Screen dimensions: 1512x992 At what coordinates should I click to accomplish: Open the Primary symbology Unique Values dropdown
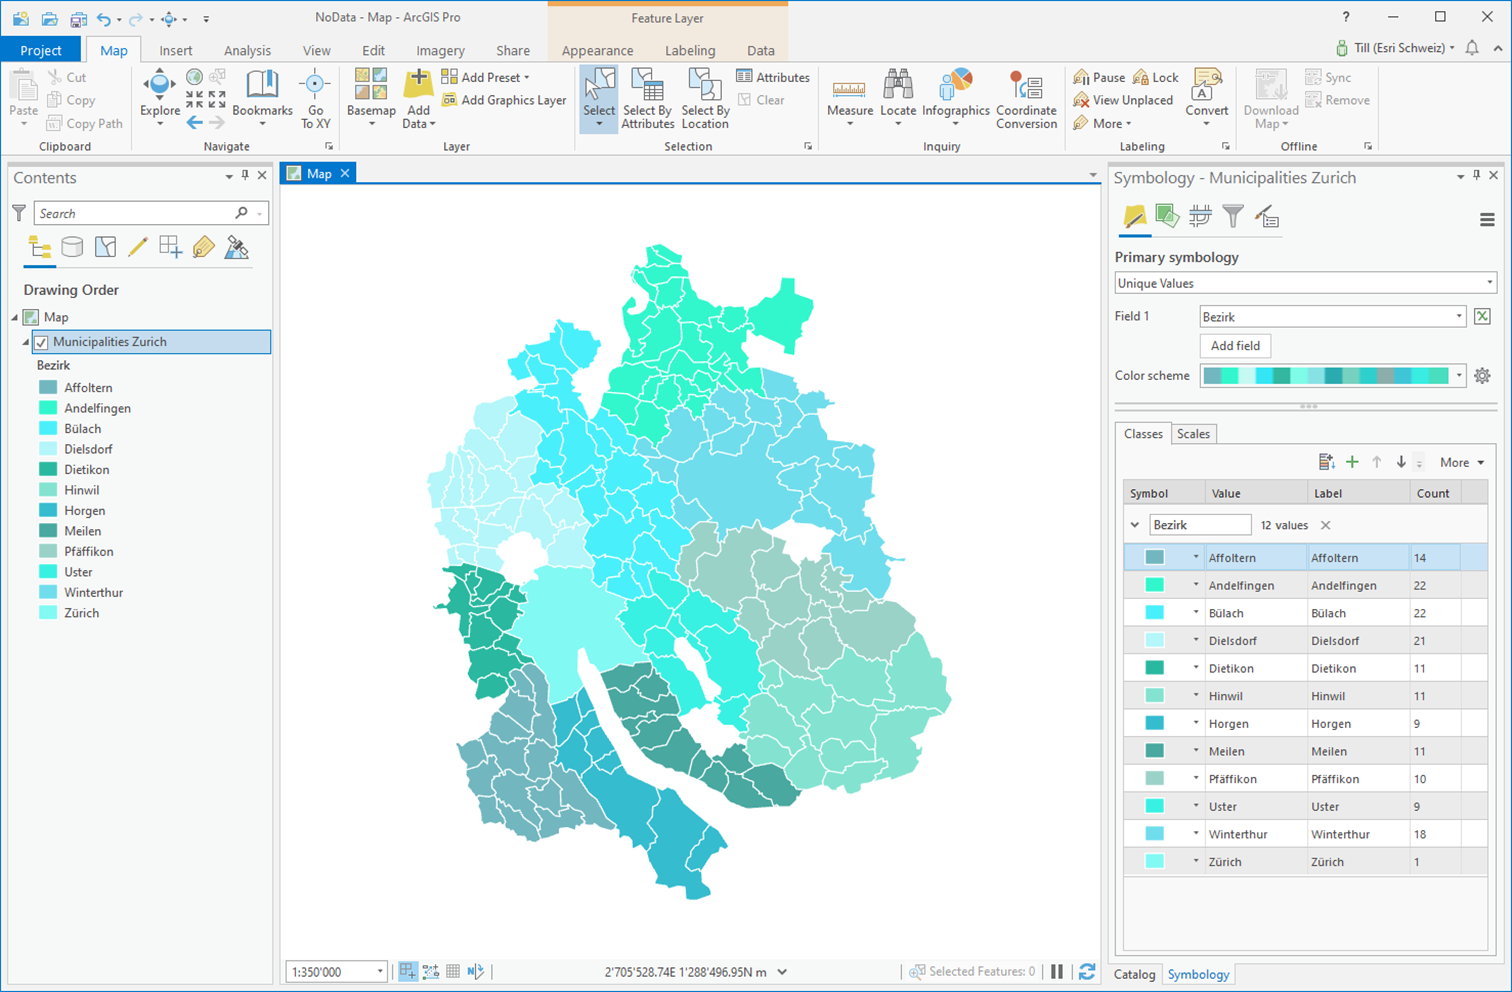(x=1305, y=283)
